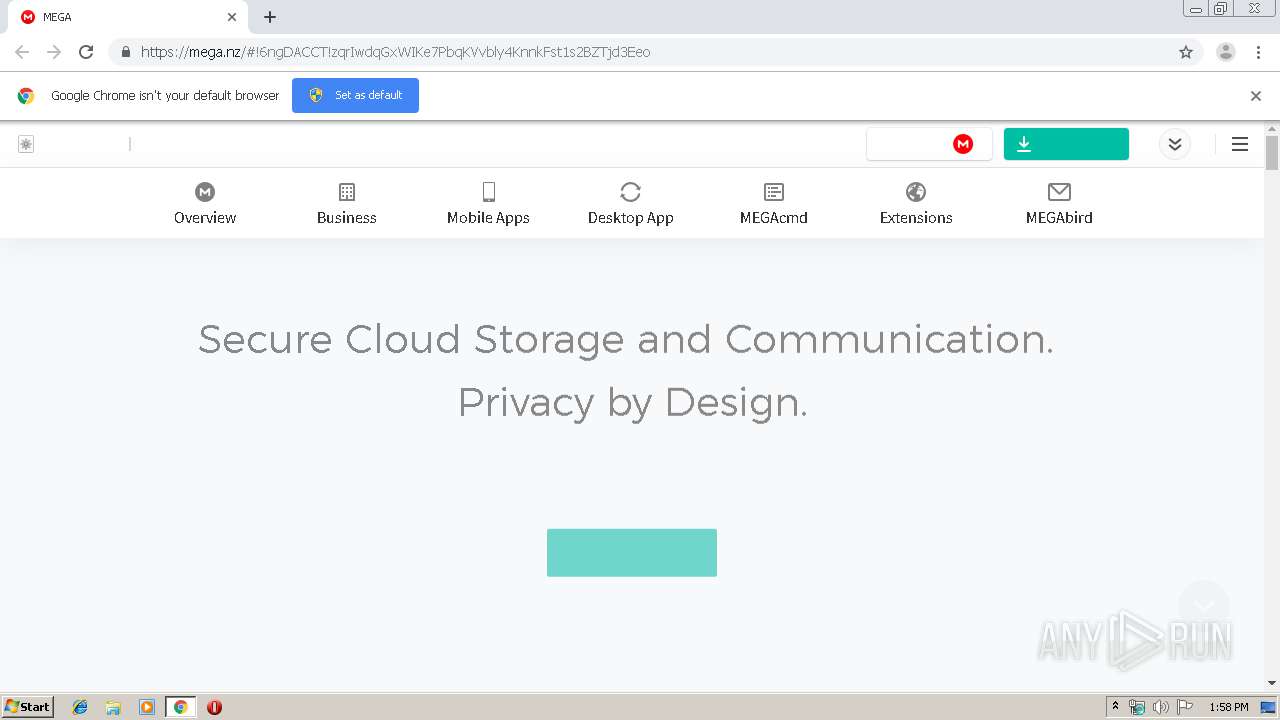This screenshot has width=1280, height=720.
Task: Switch to Chrome in the taskbar
Action: pyautogui.click(x=180, y=707)
